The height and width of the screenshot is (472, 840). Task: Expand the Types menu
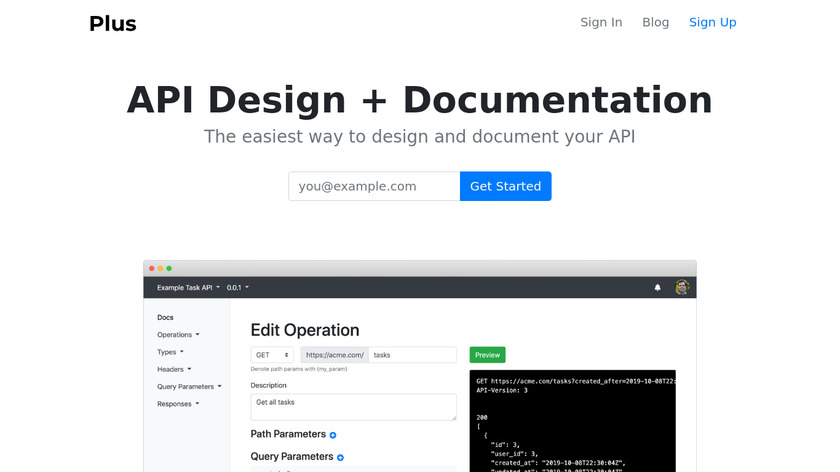pyautogui.click(x=170, y=352)
